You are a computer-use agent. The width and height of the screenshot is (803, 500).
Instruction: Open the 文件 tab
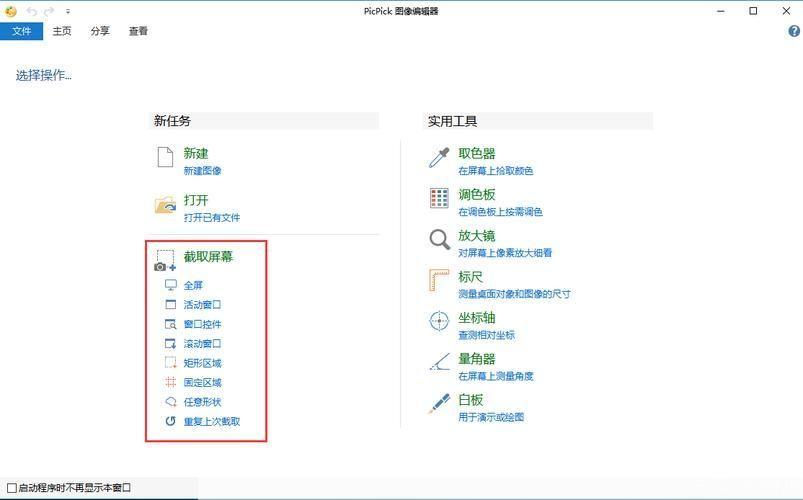coord(22,31)
